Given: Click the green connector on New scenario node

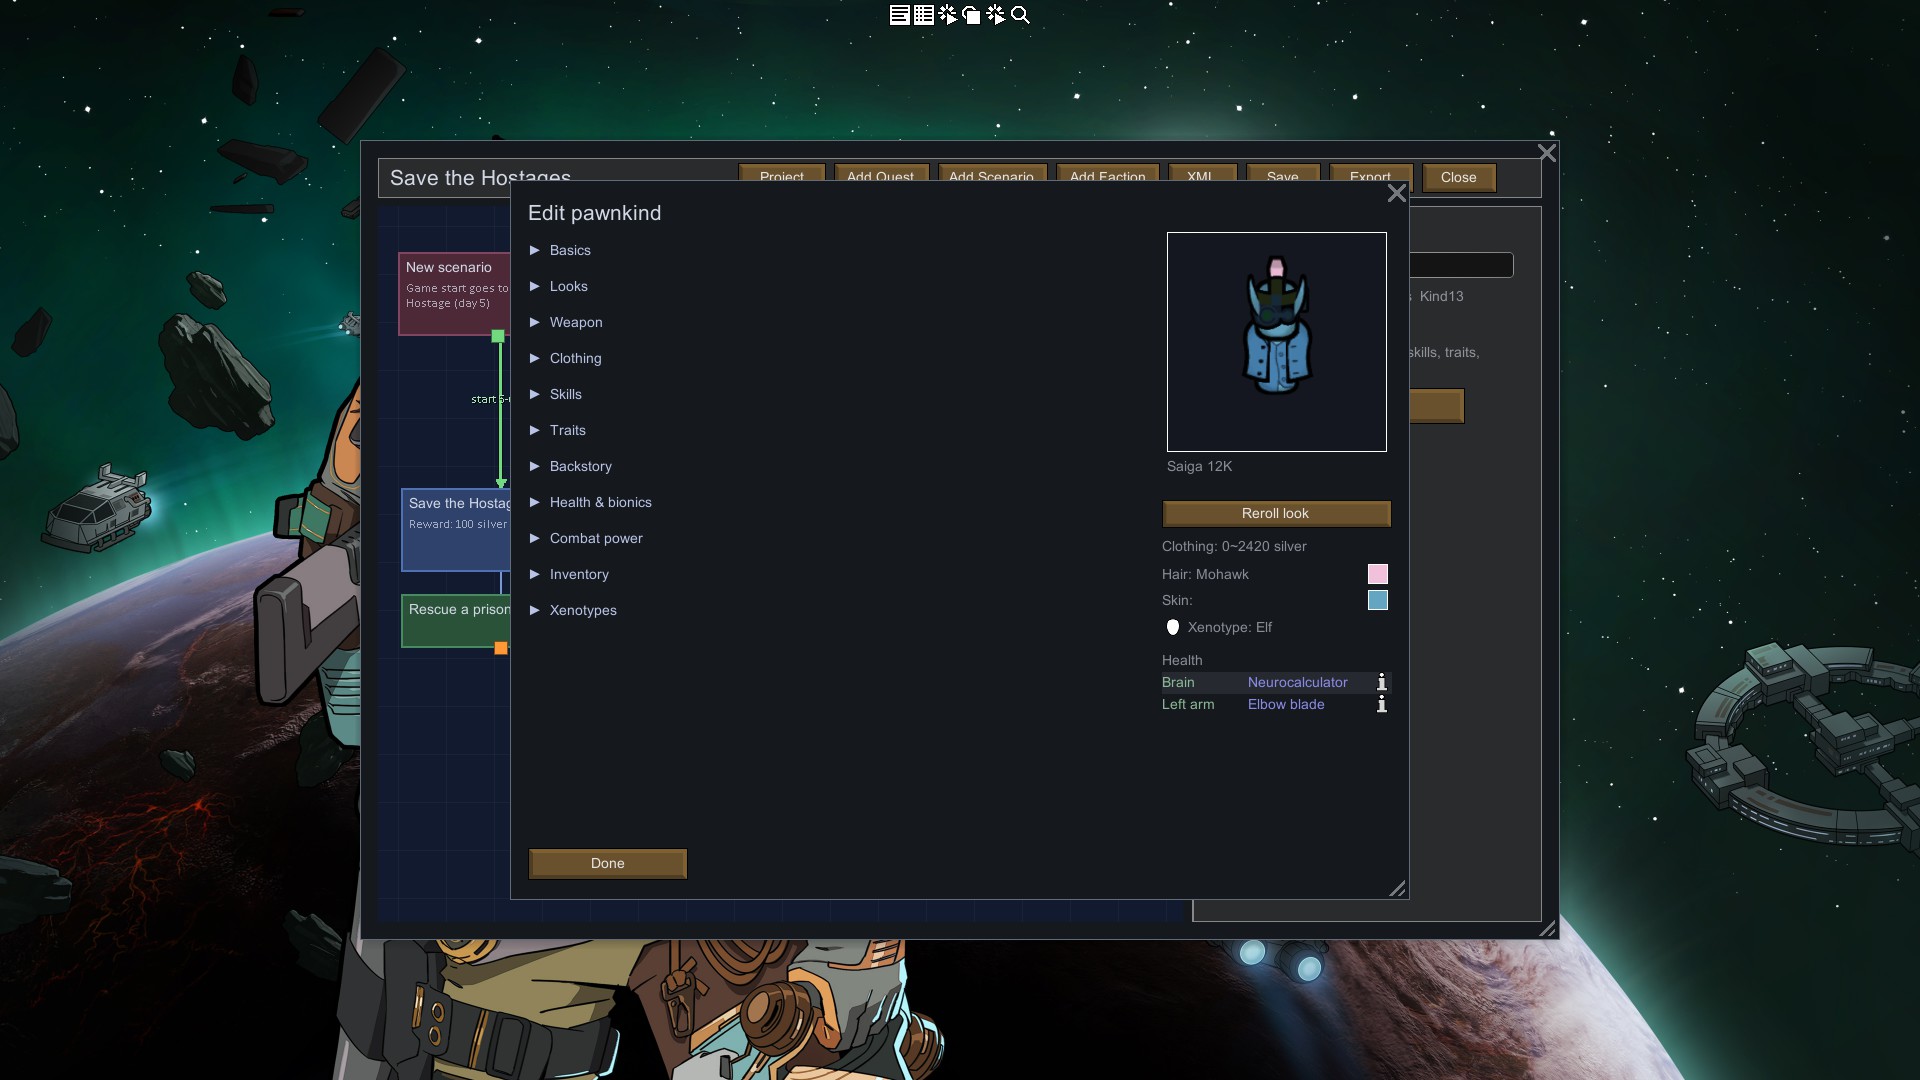Looking at the screenshot, I should click(498, 336).
